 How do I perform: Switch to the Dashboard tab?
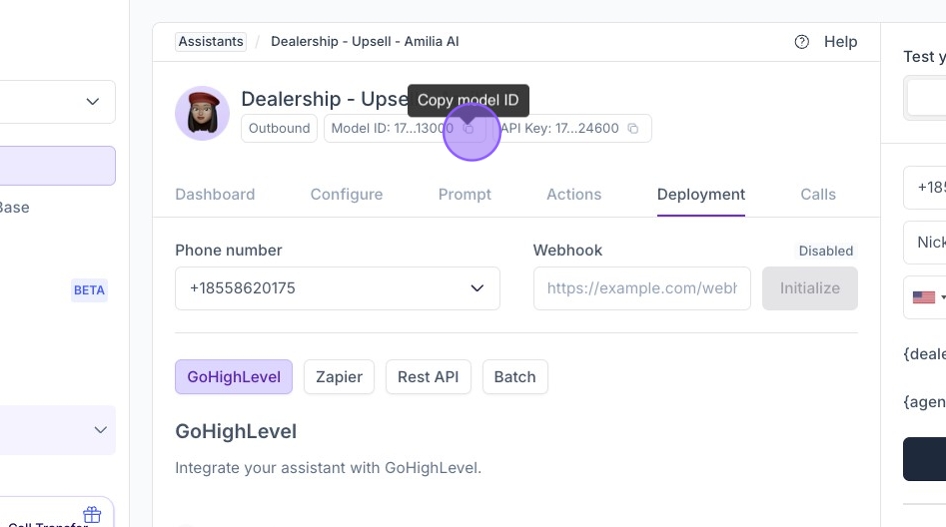[215, 194]
